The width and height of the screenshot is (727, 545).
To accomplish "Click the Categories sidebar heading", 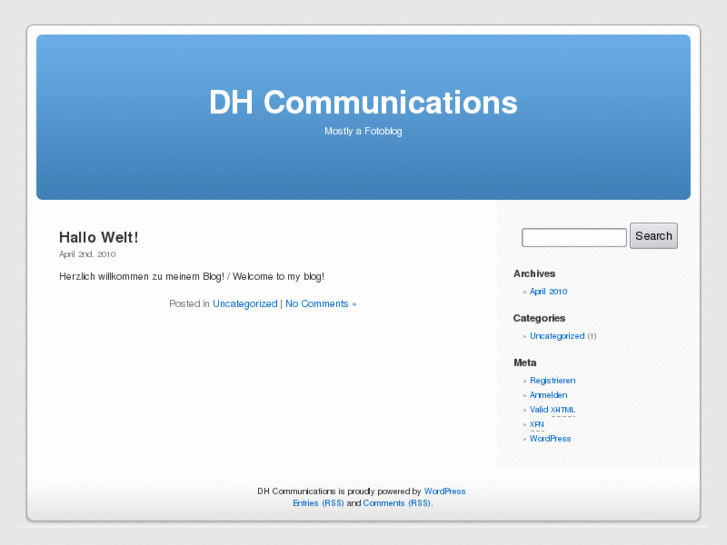I will pos(539,318).
